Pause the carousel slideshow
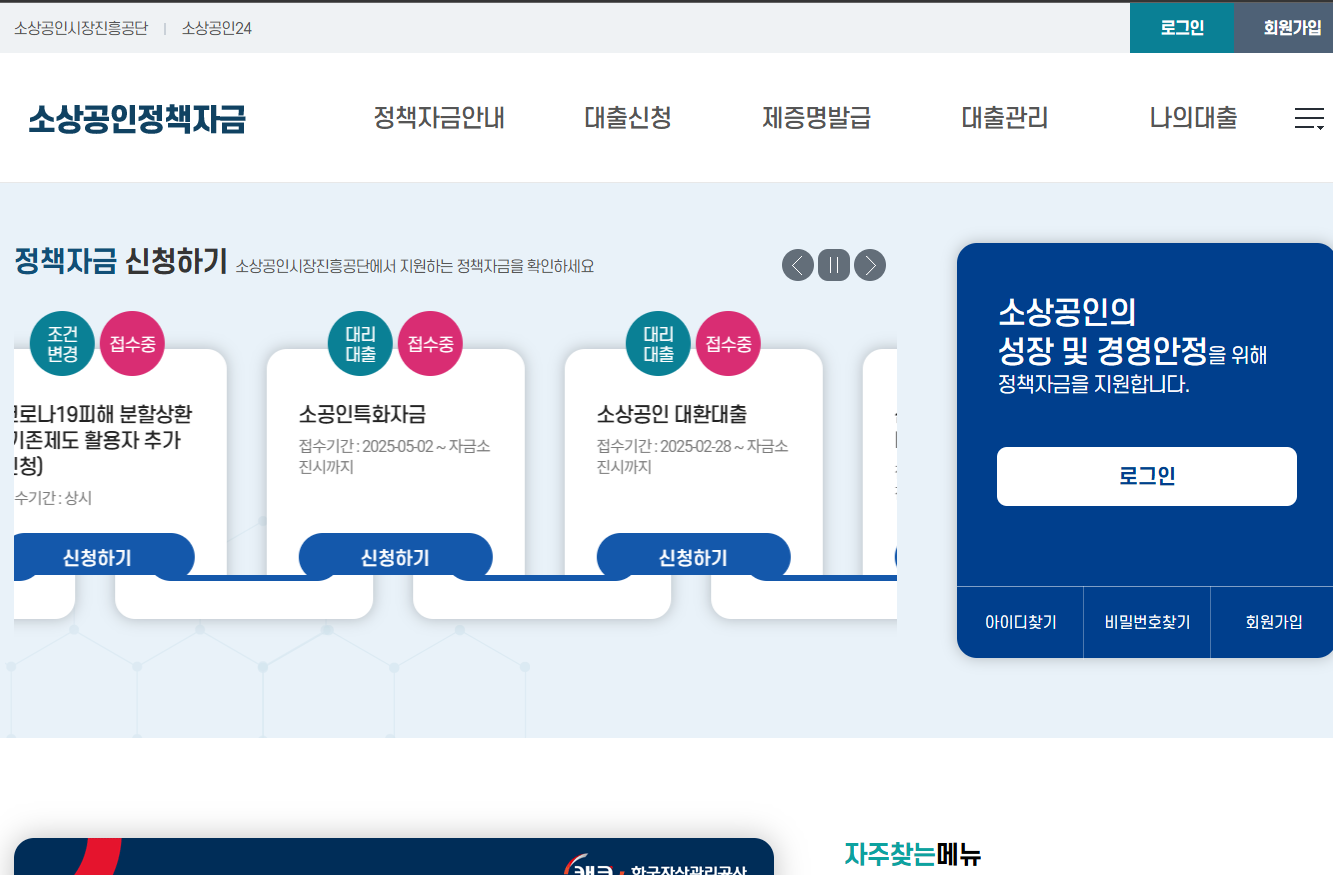The width and height of the screenshot is (1333, 875). (x=833, y=265)
